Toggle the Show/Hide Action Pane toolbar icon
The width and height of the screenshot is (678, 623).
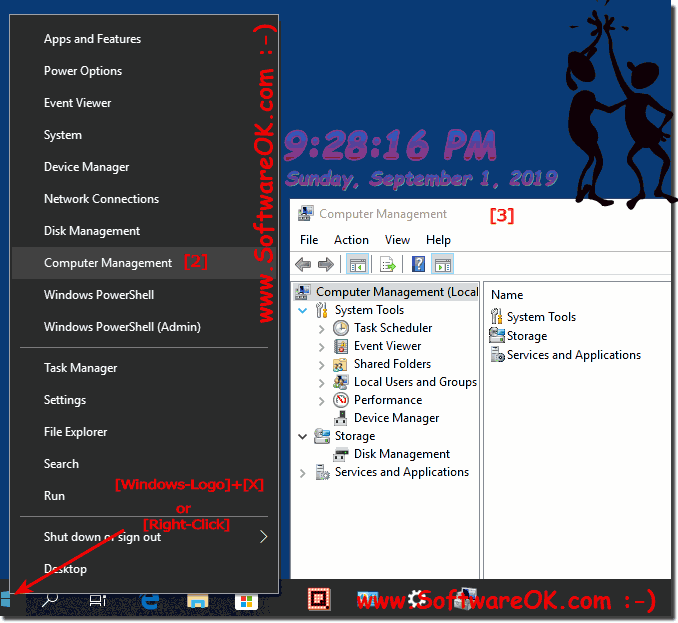point(442,264)
